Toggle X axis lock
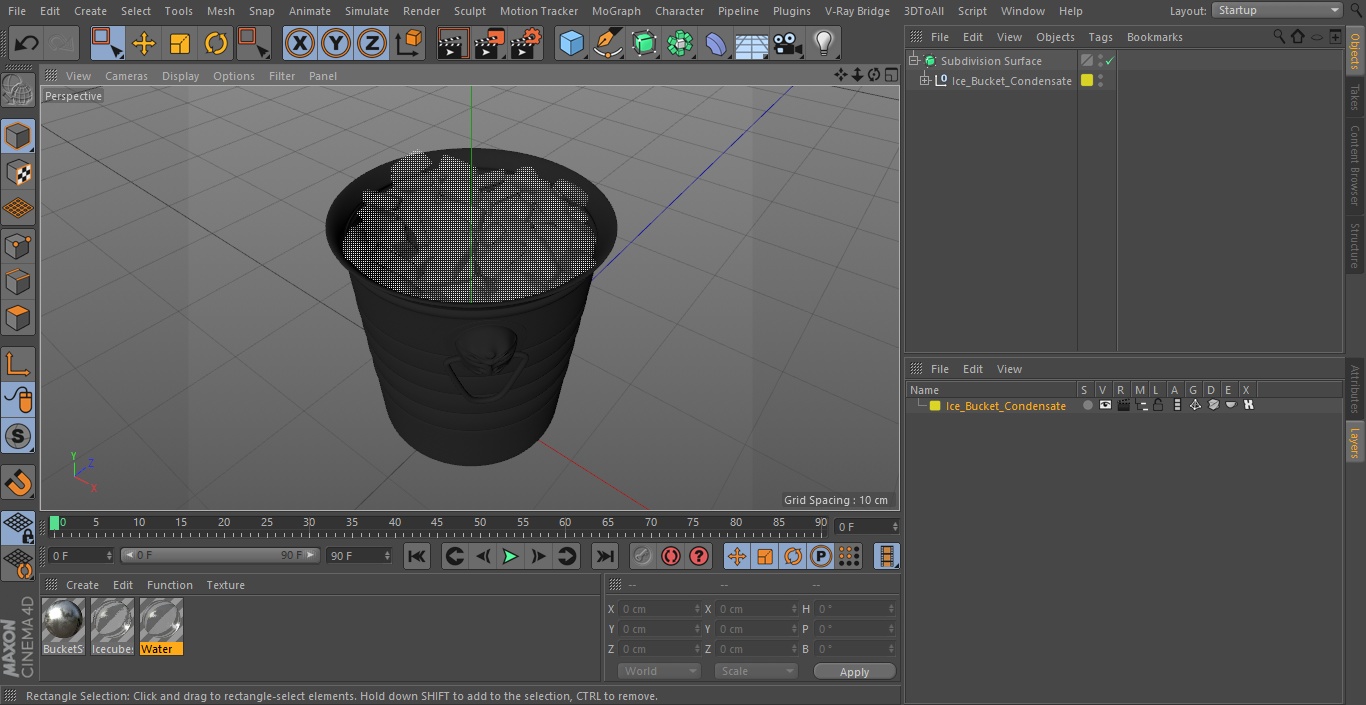1366x705 pixels. [300, 43]
